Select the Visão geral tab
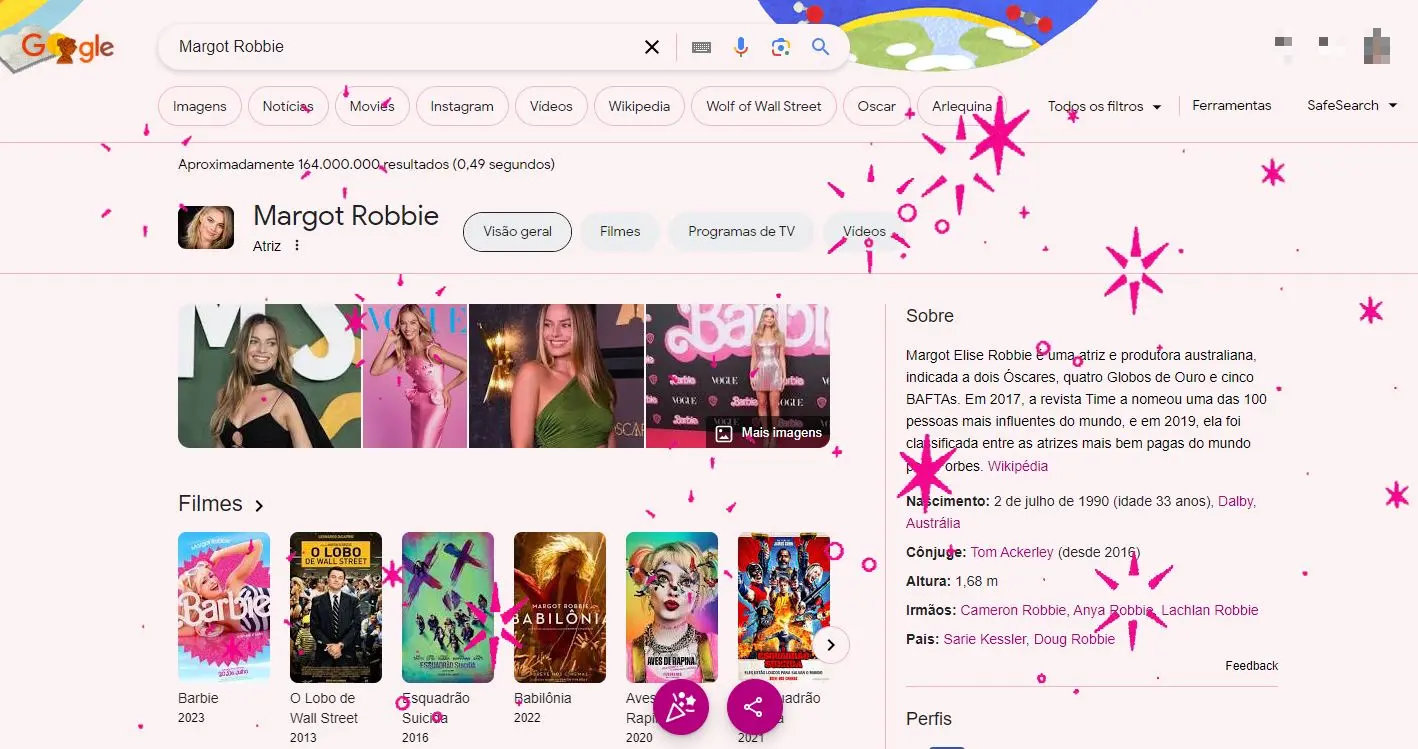 [x=517, y=231]
